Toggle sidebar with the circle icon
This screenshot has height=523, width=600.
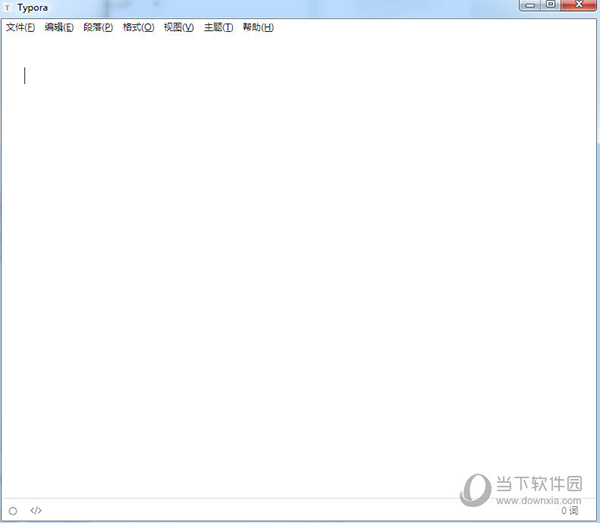pos(13,511)
